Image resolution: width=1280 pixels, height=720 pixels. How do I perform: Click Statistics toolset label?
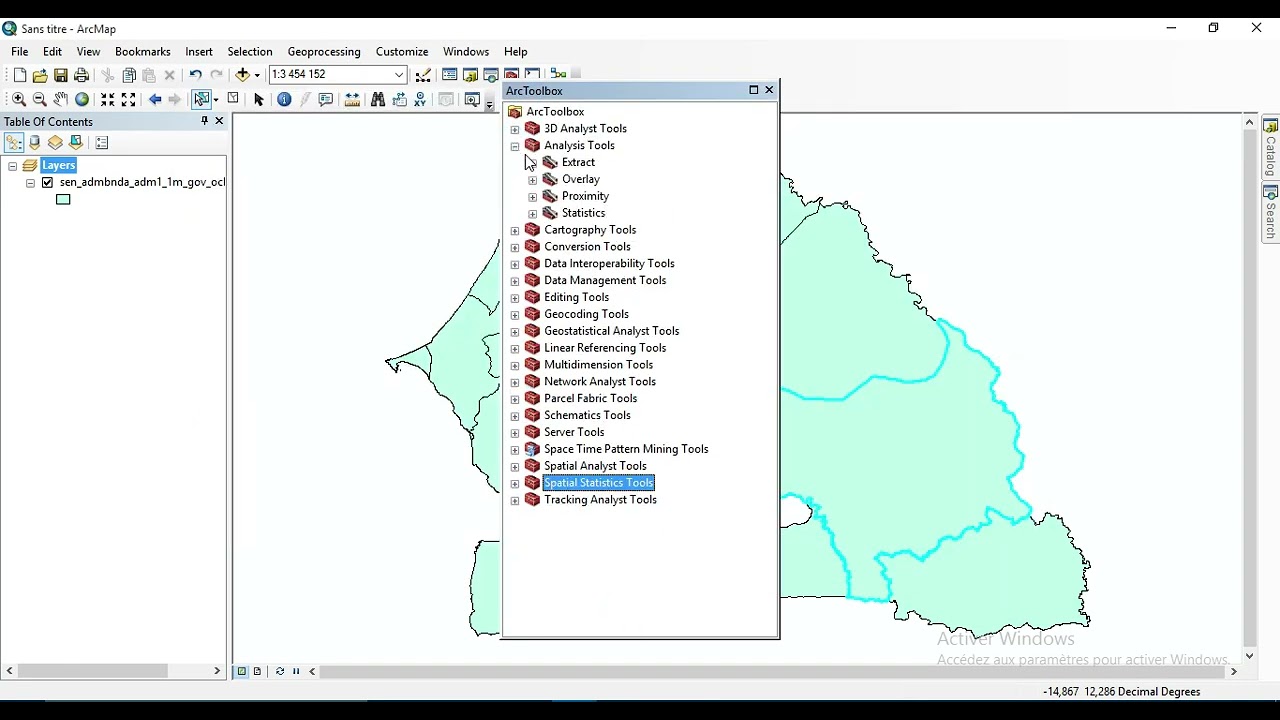[583, 213]
